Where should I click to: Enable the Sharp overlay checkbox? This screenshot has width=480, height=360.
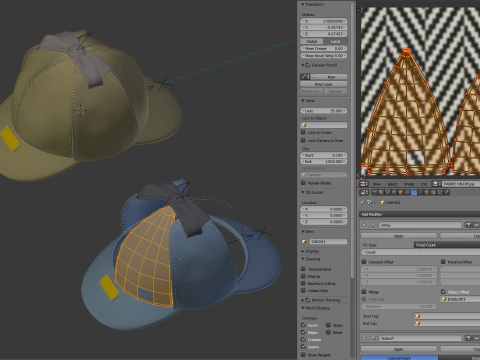click(328, 325)
